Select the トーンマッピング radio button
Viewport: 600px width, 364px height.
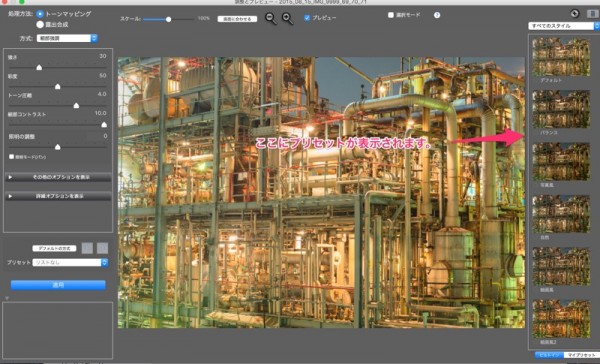(x=40, y=14)
